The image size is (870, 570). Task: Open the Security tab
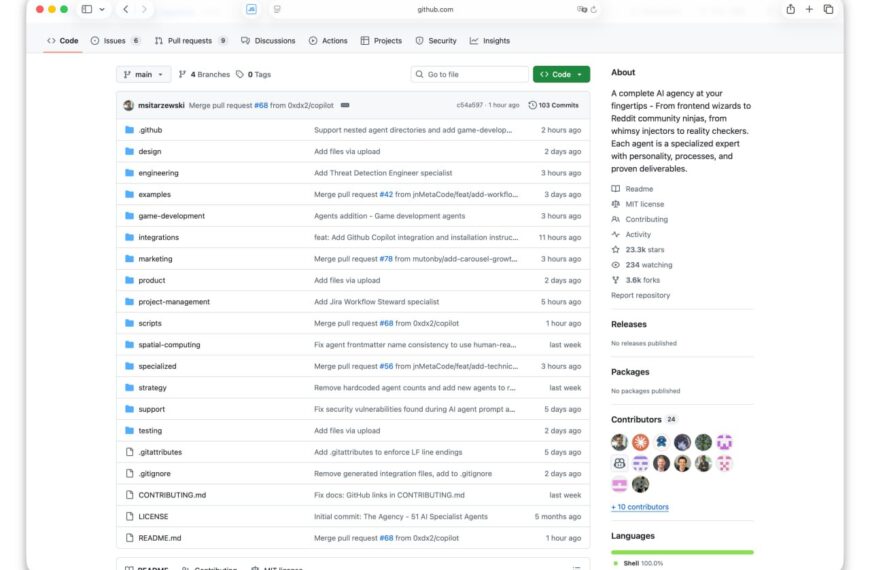[x=436, y=41]
